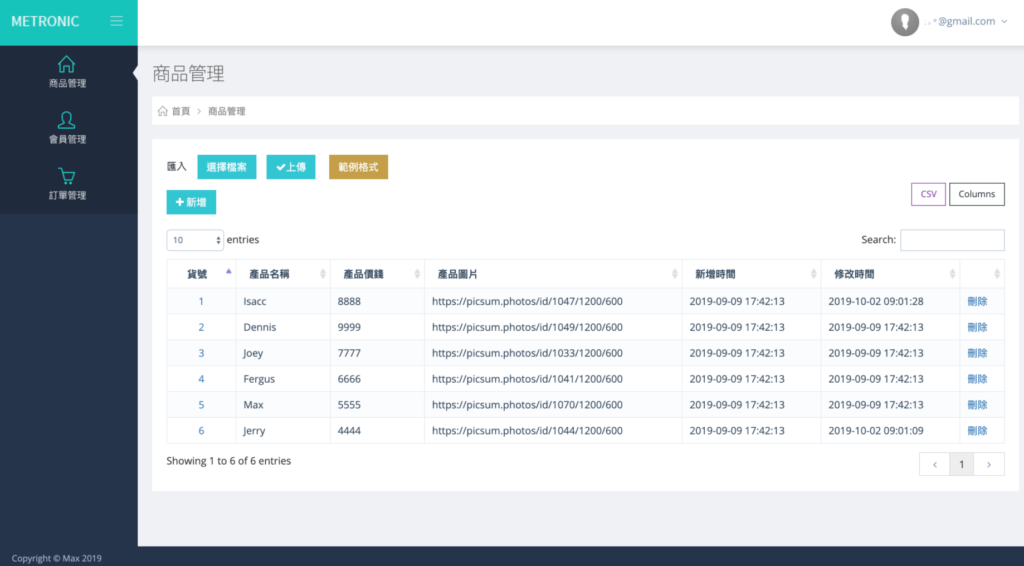Click the 新增 add button

(191, 202)
